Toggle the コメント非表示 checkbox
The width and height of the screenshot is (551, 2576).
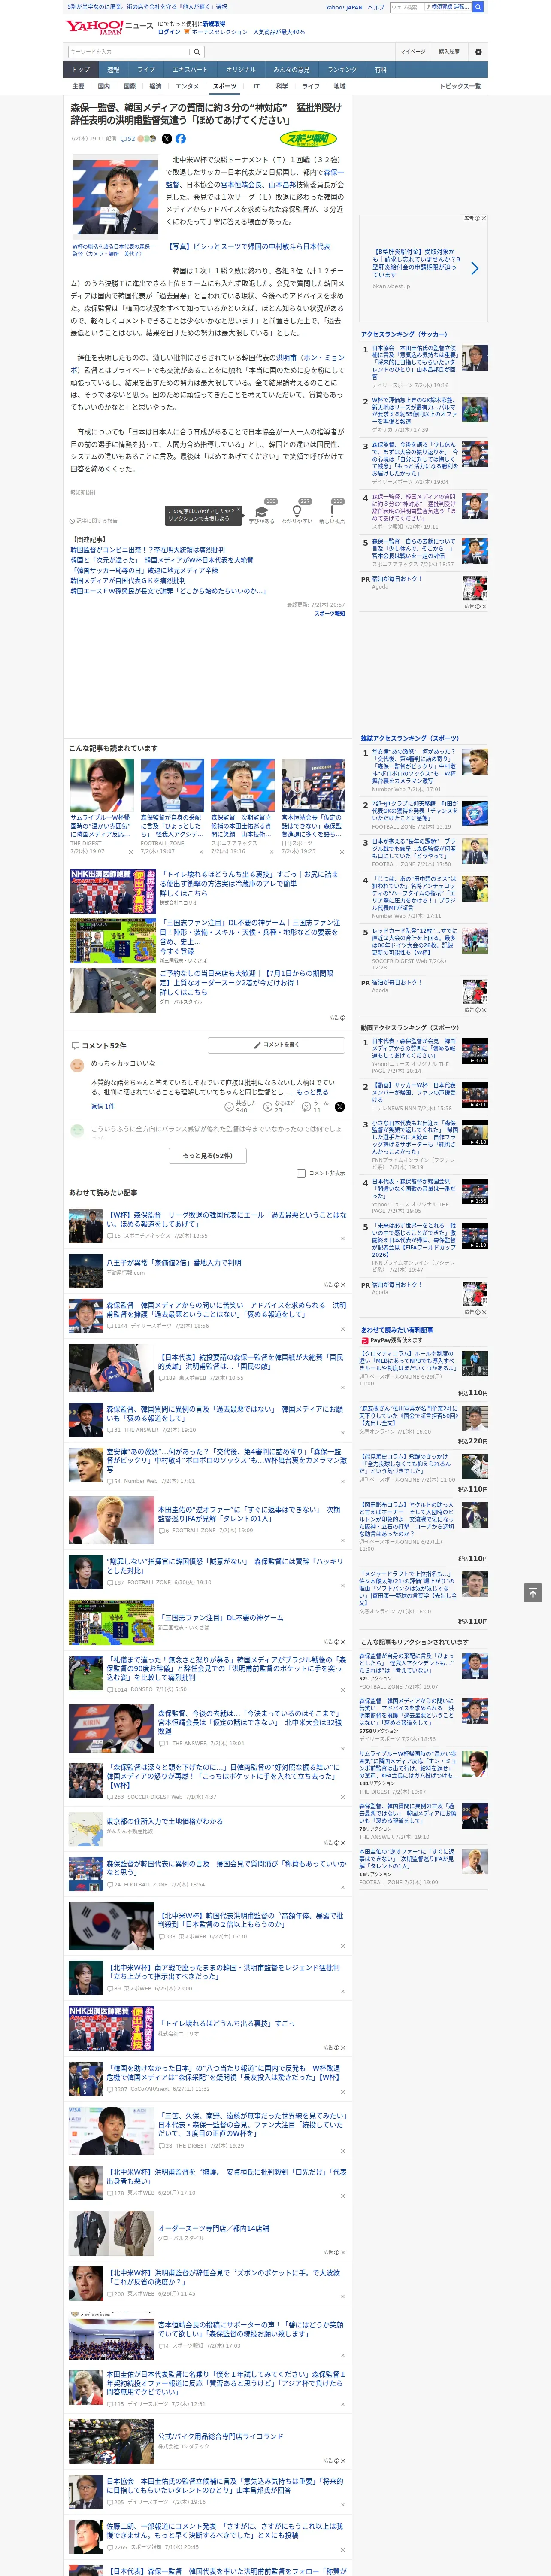pyautogui.click(x=301, y=1174)
